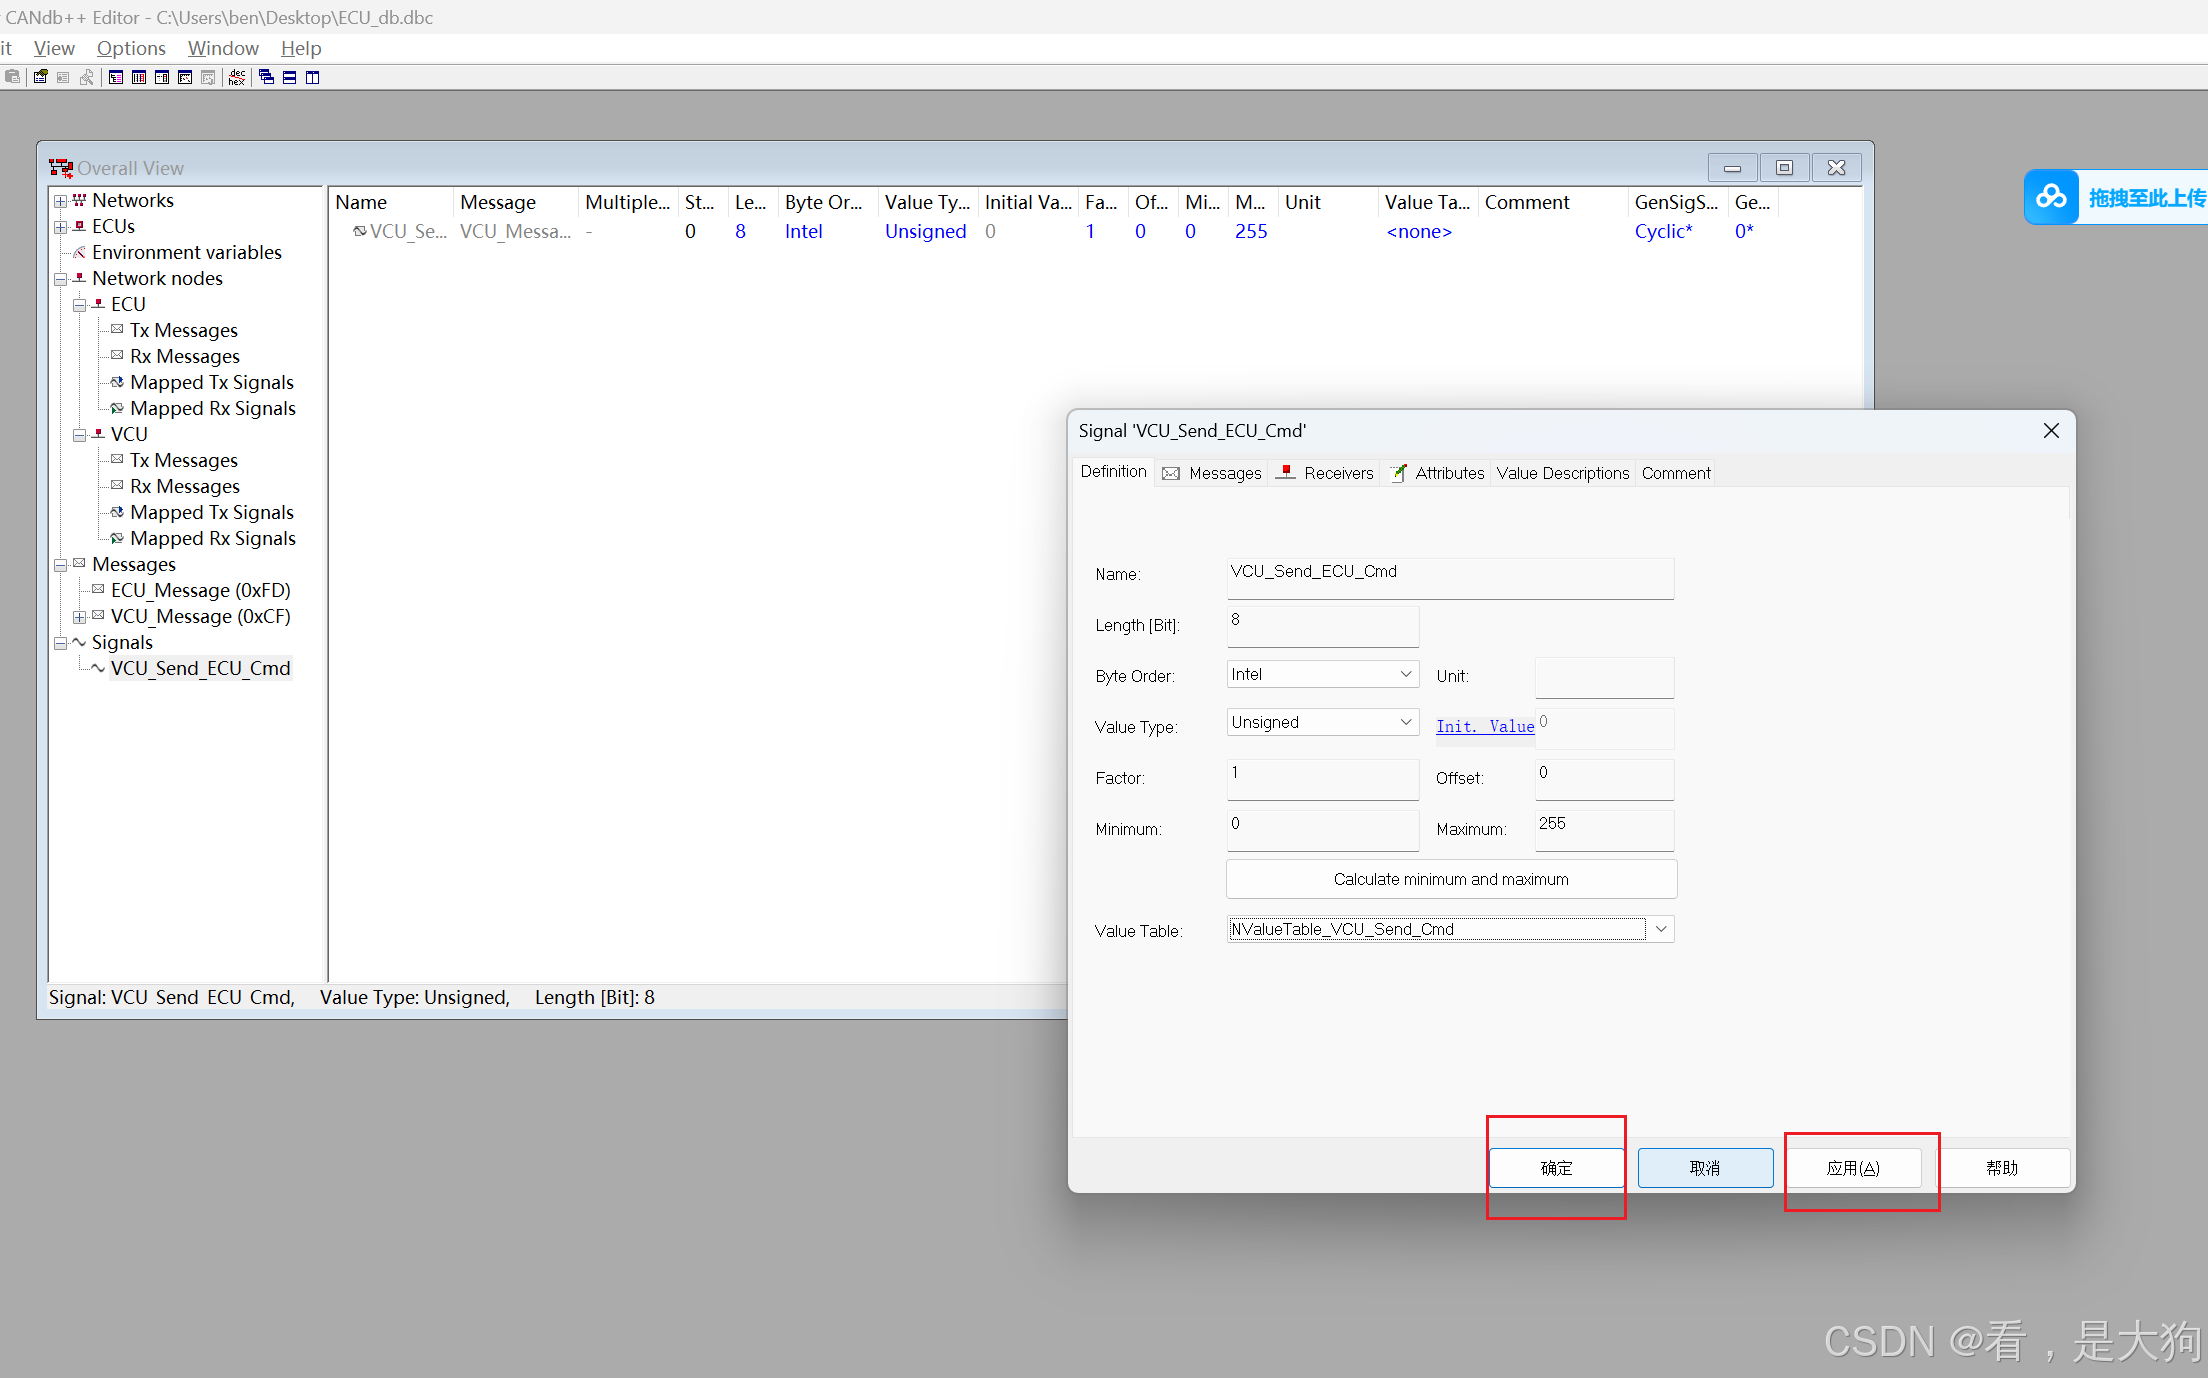The image size is (2208, 1378).
Task: Toggle dec/hex display in the toolbar
Action: [237, 77]
